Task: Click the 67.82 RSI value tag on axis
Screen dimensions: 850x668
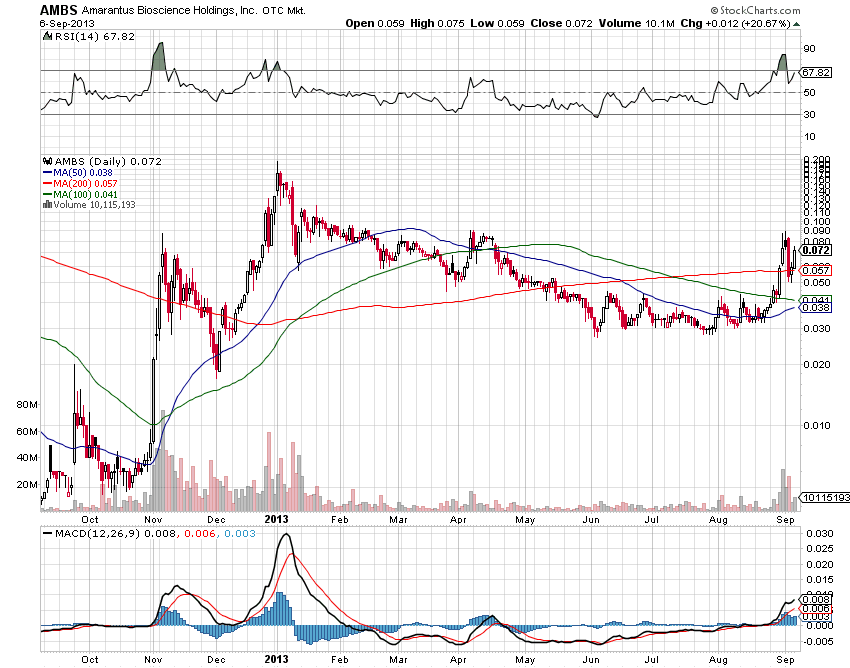Action: pos(816,72)
